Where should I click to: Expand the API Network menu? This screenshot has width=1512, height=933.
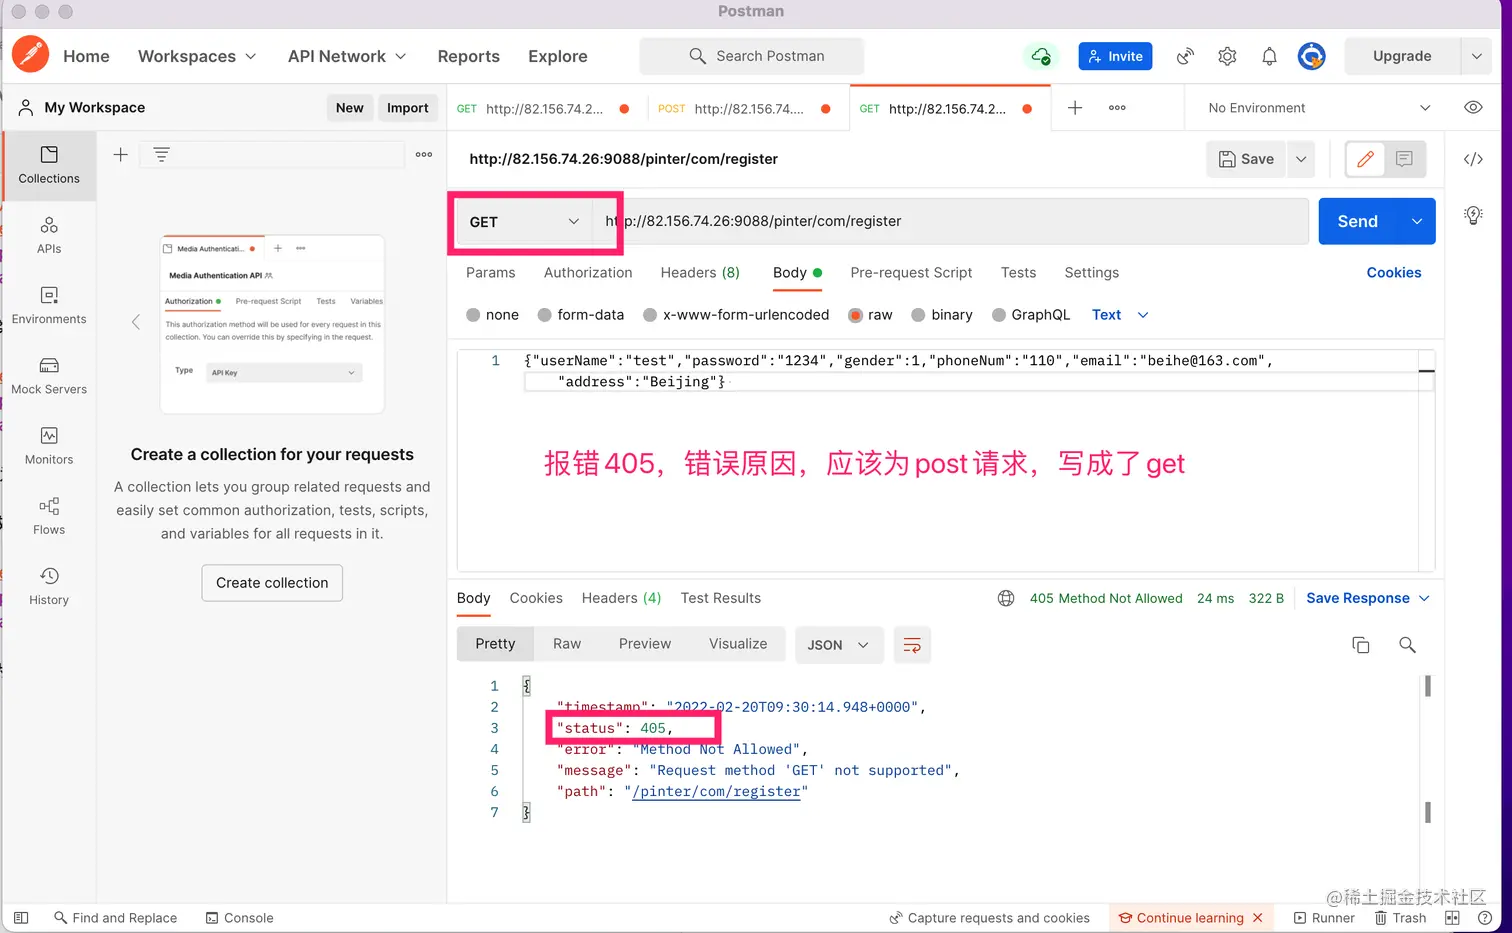tap(347, 56)
